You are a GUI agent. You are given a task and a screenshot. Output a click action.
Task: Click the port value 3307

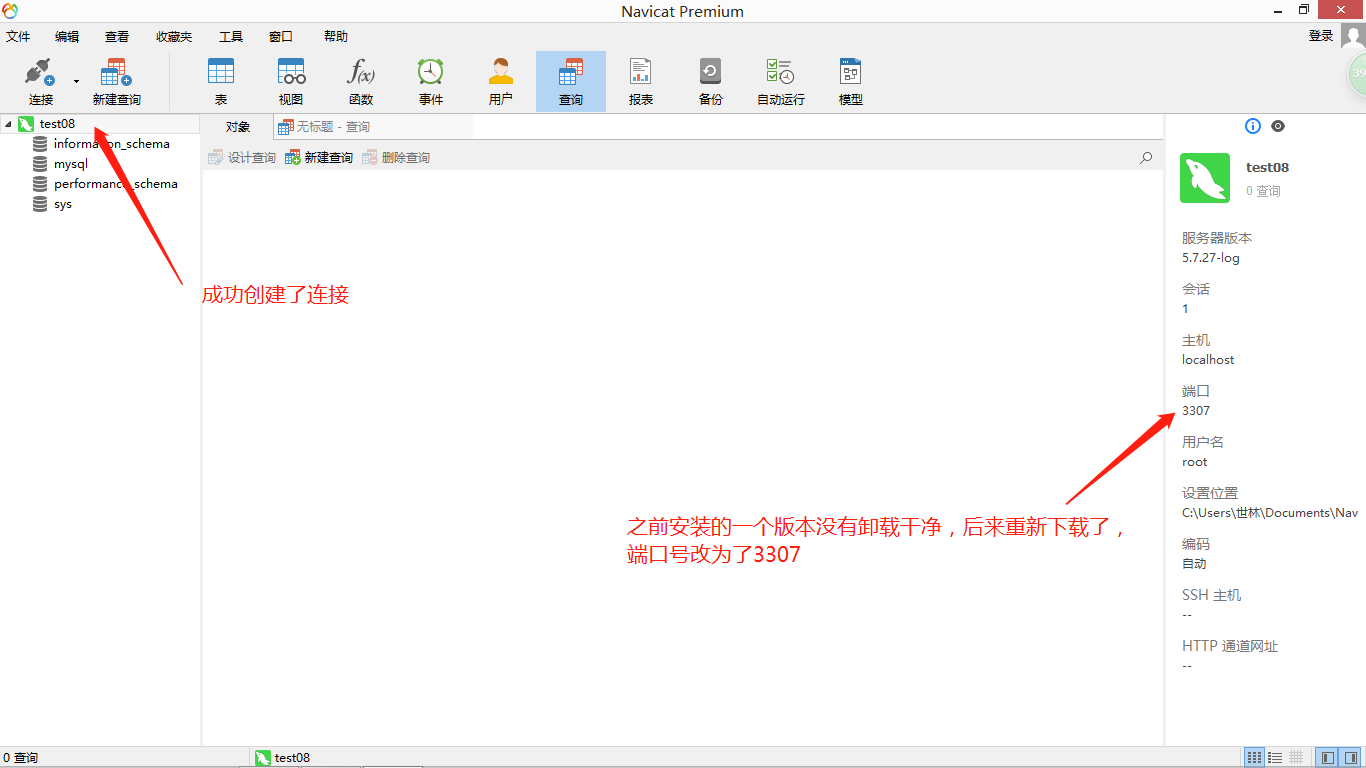1196,411
